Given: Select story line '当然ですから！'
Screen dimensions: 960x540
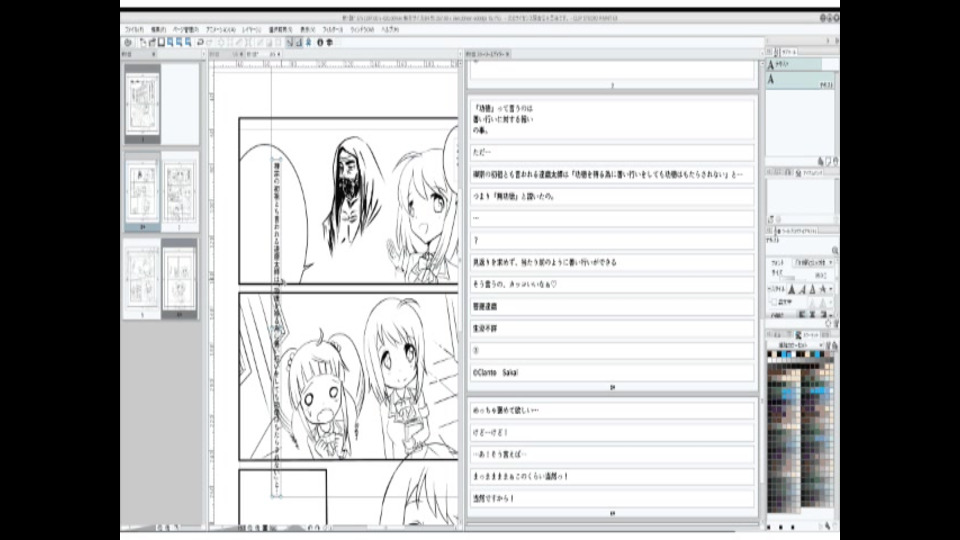Looking at the screenshot, I should [612, 498].
